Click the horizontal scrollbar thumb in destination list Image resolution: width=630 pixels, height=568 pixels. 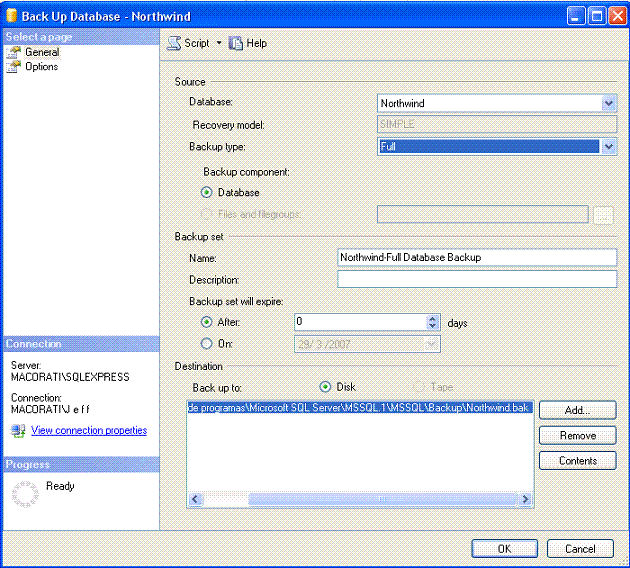pyautogui.click(x=382, y=499)
